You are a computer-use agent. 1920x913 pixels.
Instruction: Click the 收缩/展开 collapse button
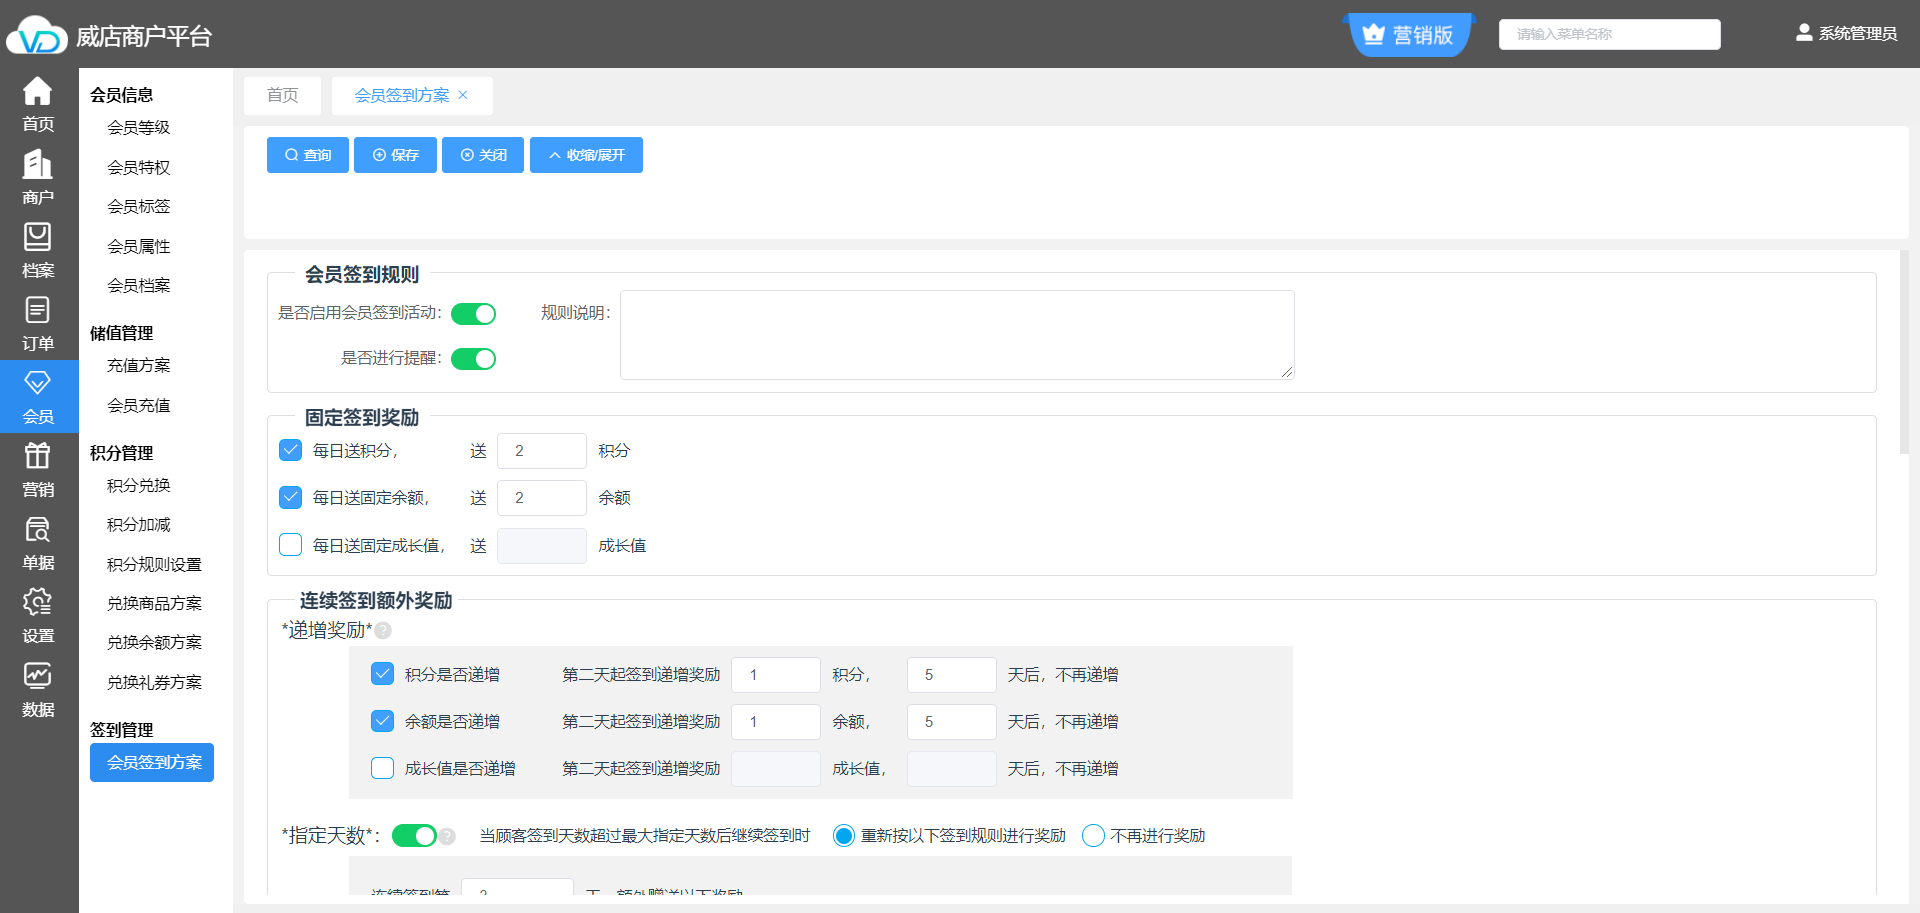pyautogui.click(x=586, y=155)
